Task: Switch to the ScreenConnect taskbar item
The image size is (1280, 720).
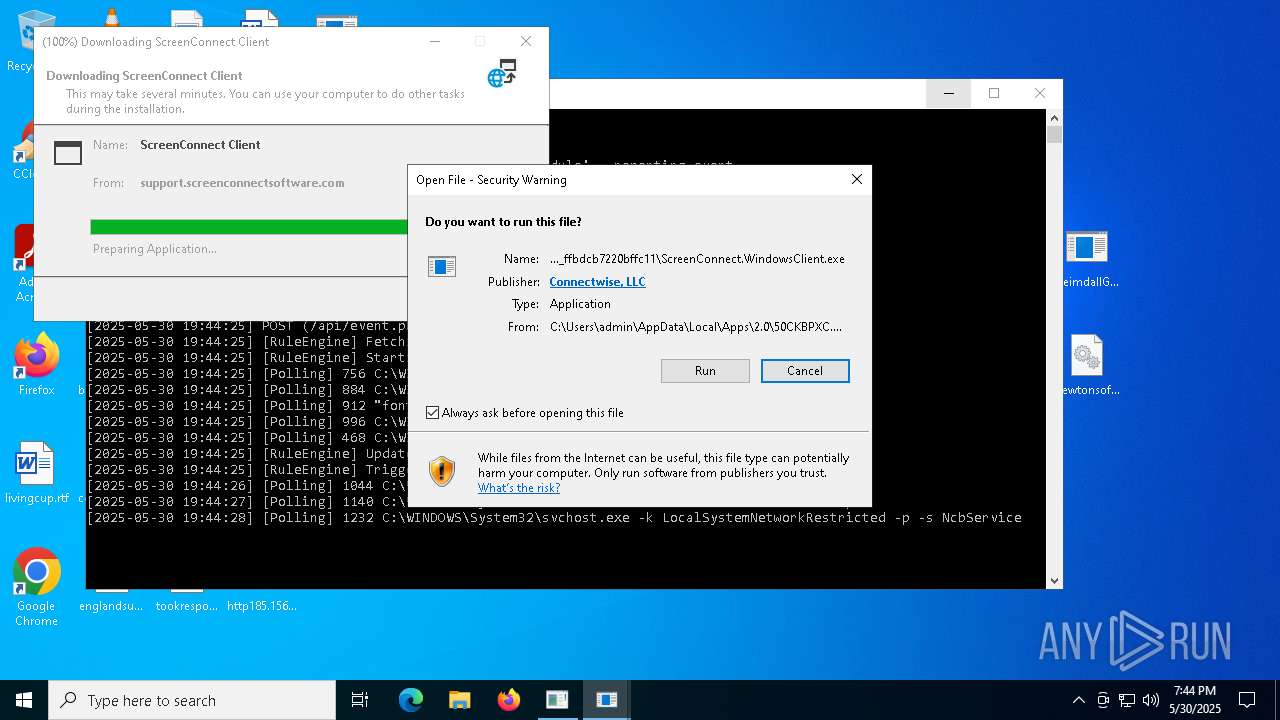Action: click(606, 700)
